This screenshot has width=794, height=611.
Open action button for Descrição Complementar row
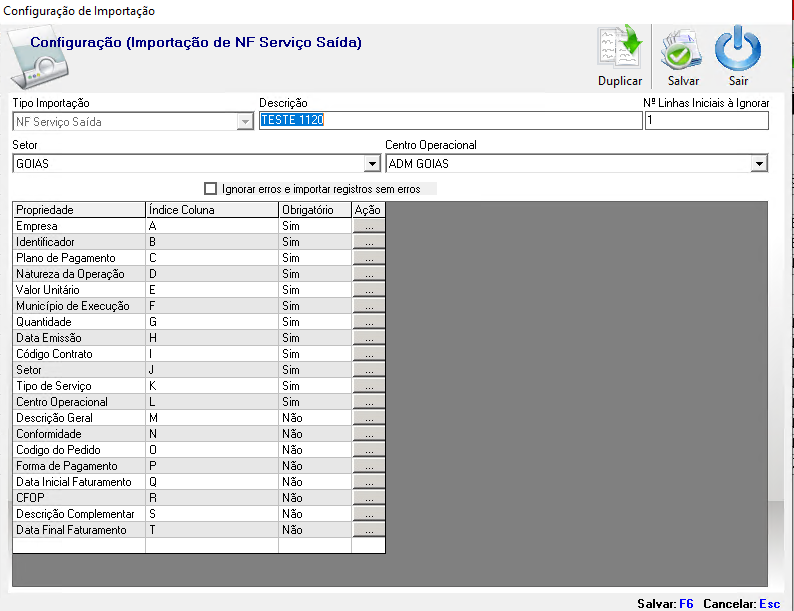(369, 514)
